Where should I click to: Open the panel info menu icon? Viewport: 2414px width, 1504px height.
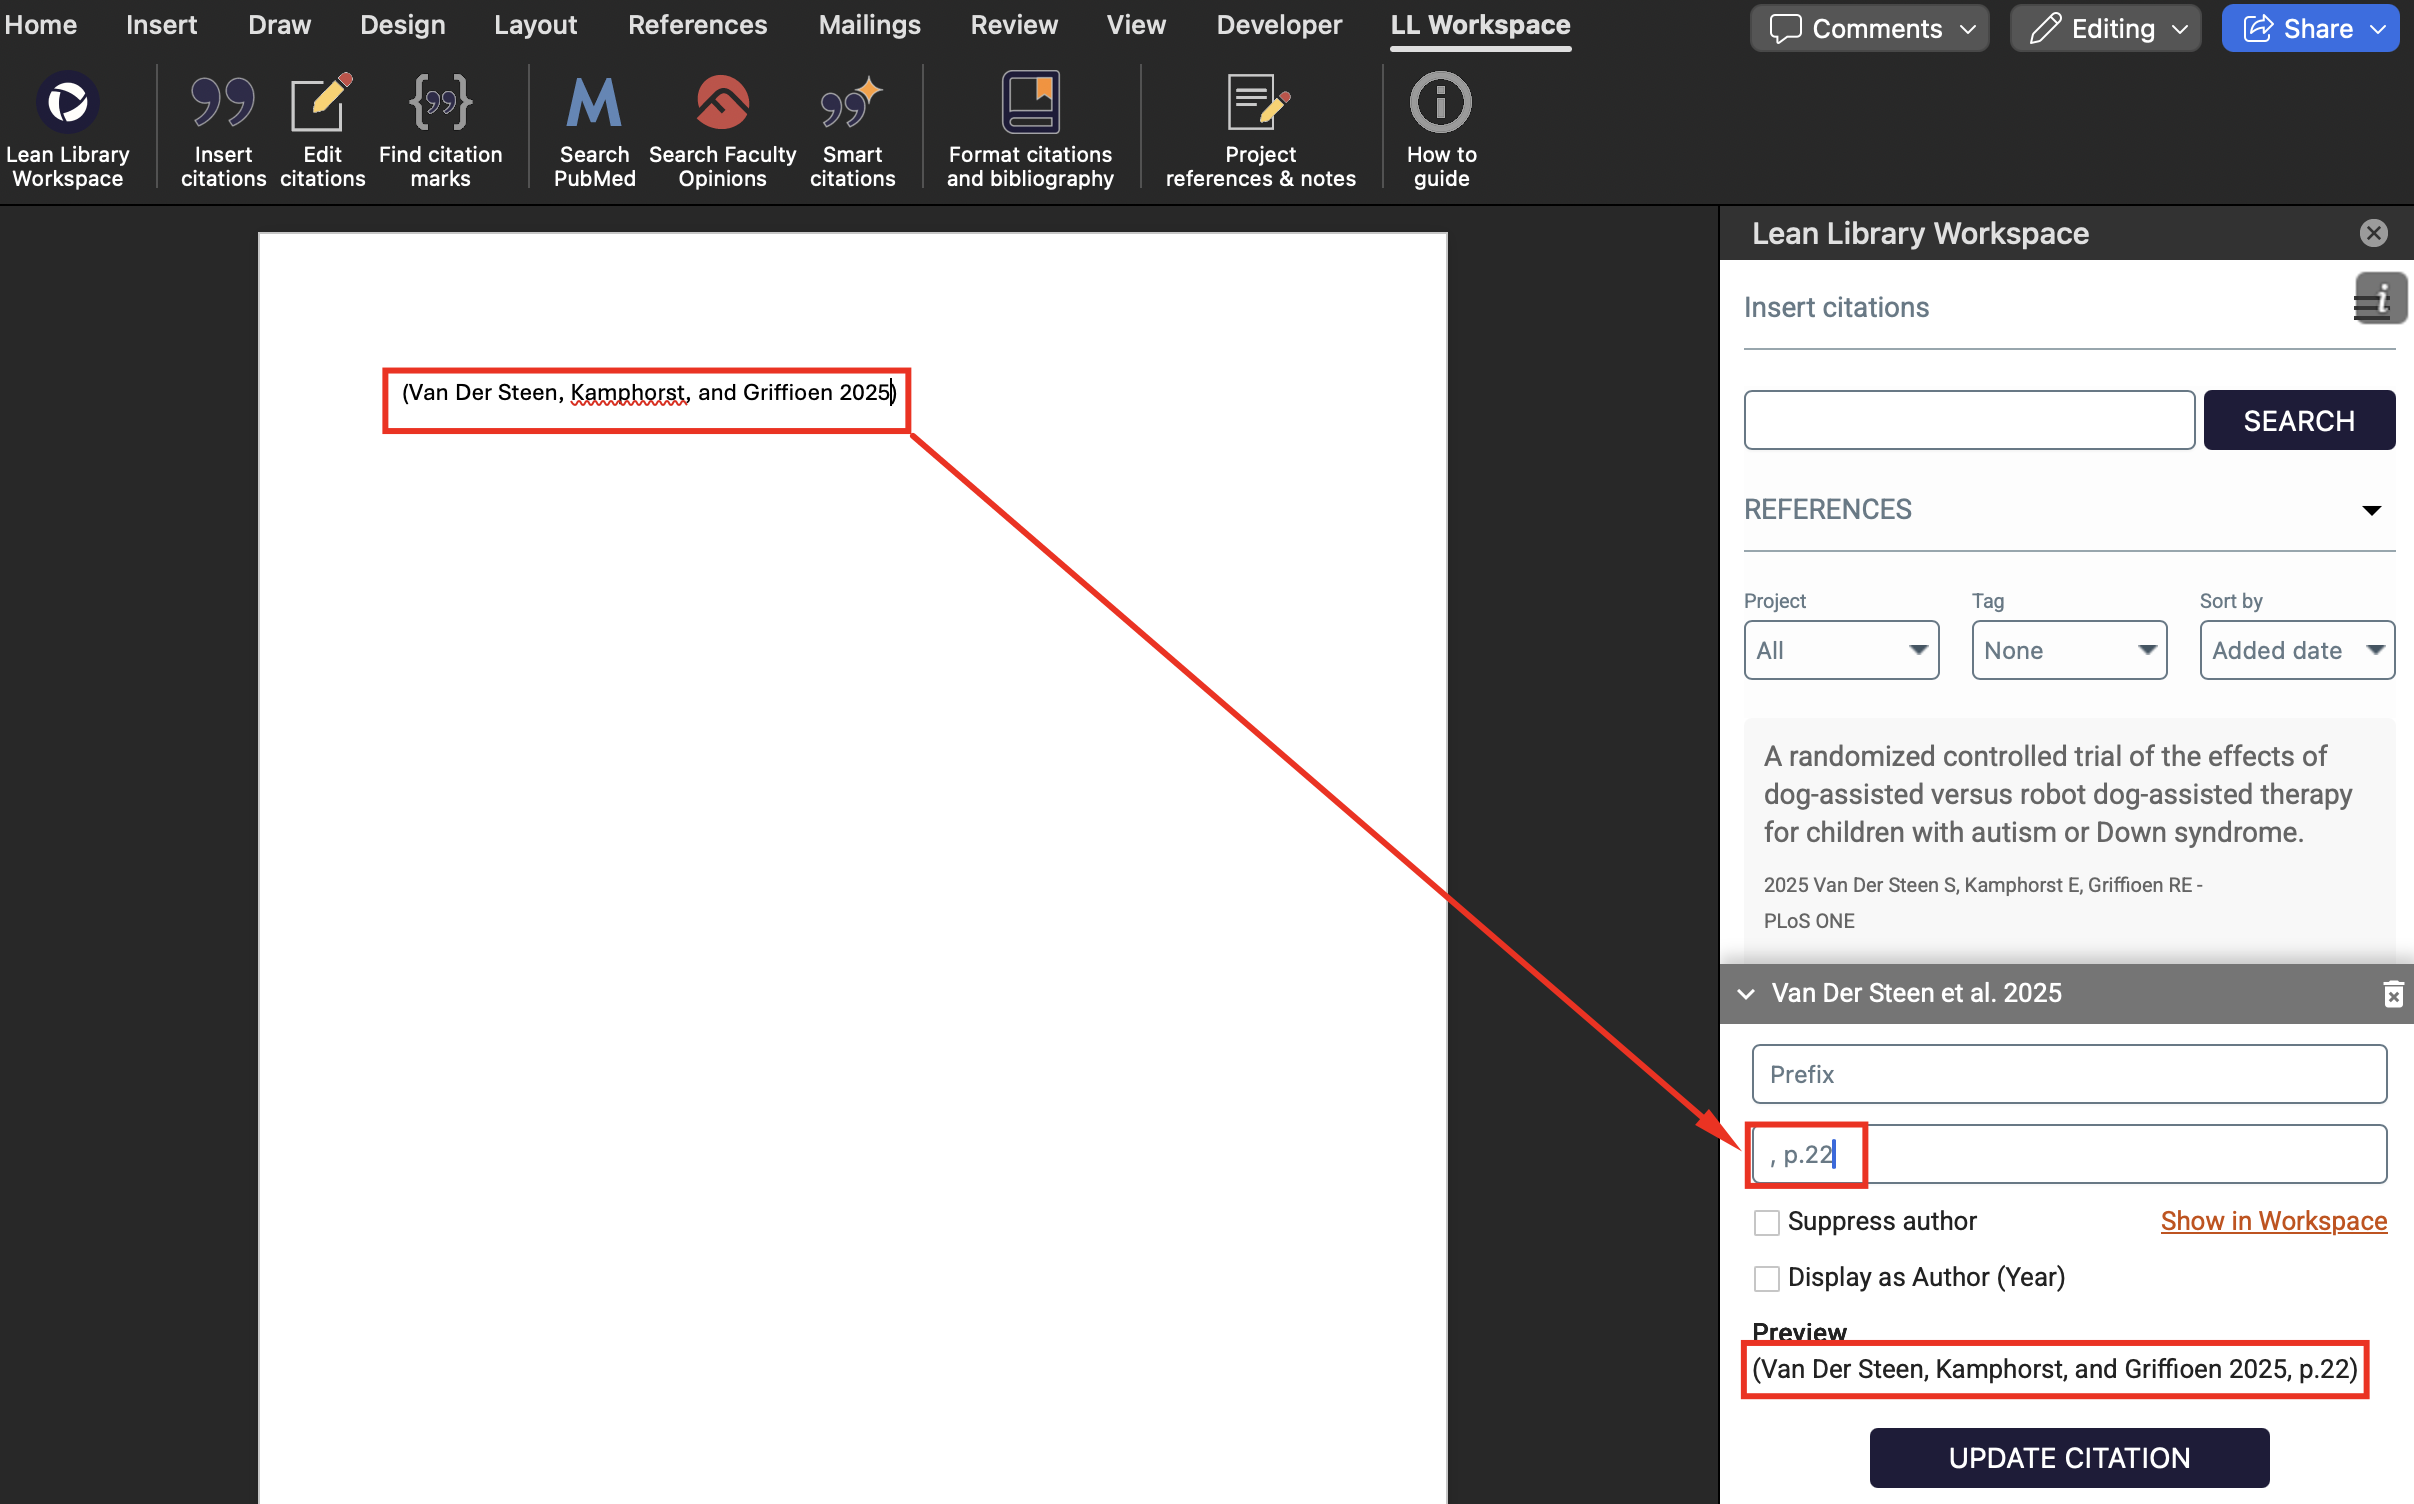pos(2380,299)
